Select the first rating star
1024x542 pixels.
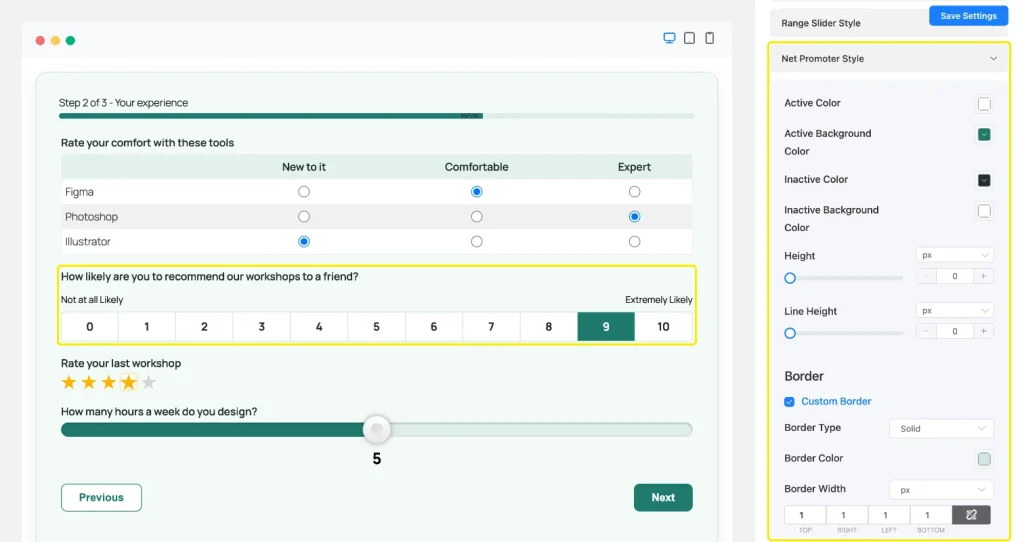click(69, 382)
